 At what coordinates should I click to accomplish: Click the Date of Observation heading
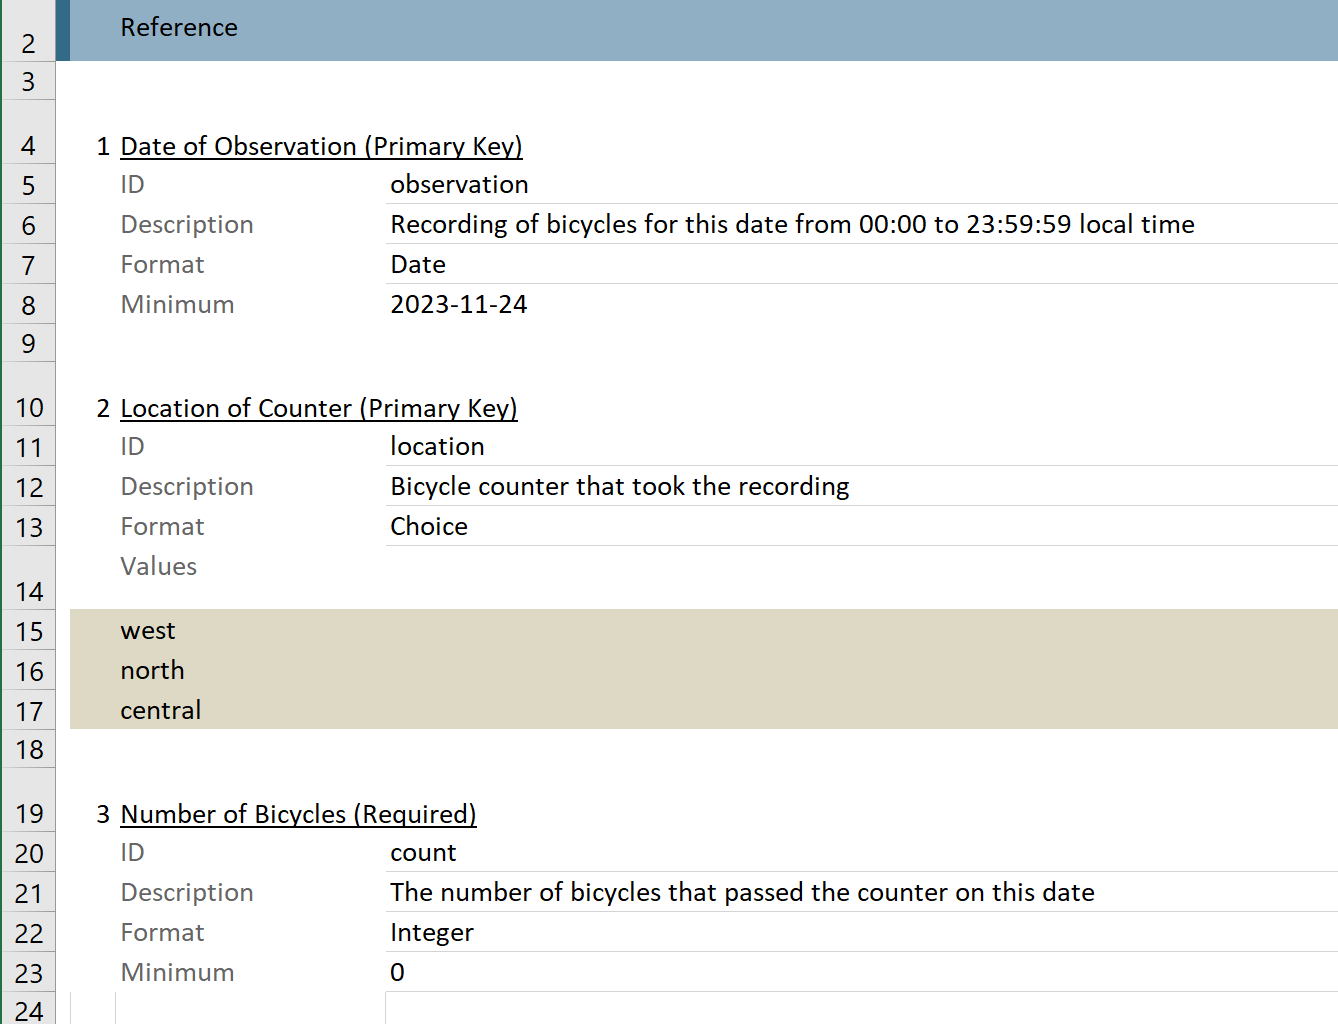320,146
